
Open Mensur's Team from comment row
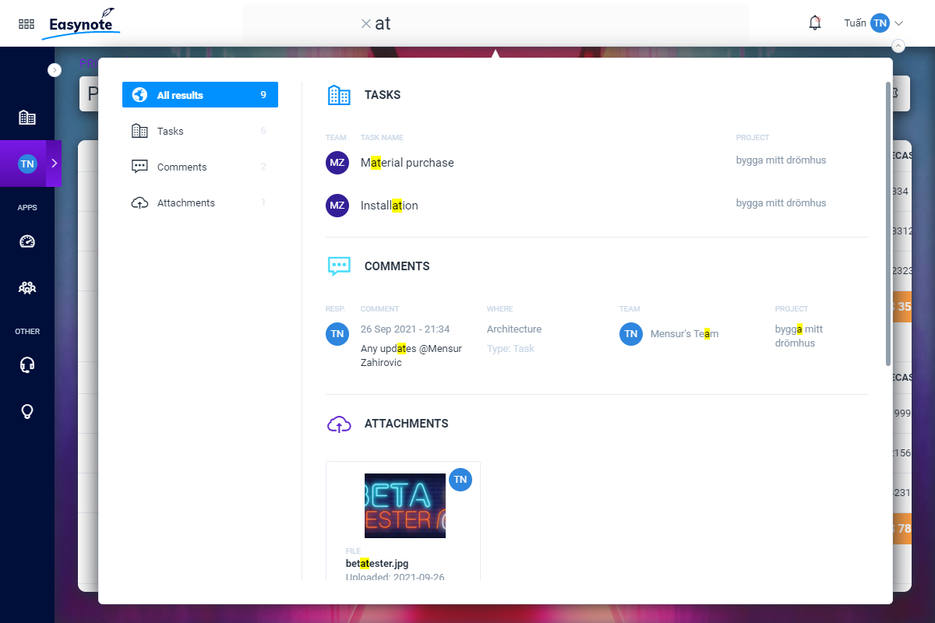pos(684,334)
